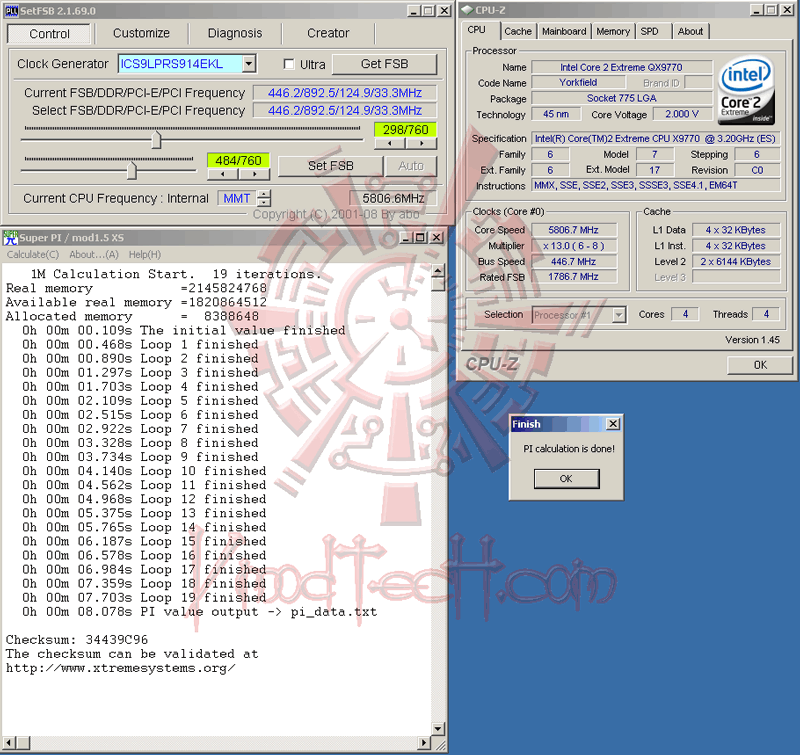This screenshot has width=800, height=755.
Task: Click Super PI vertical scrollbar up arrow
Action: coord(438,270)
